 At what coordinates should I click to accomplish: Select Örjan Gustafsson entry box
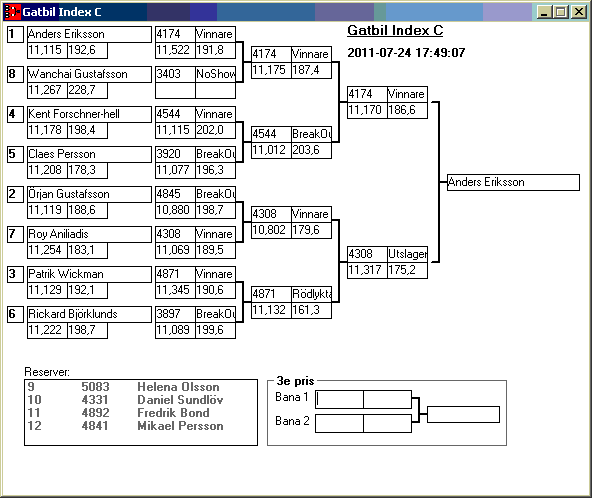pos(89,194)
